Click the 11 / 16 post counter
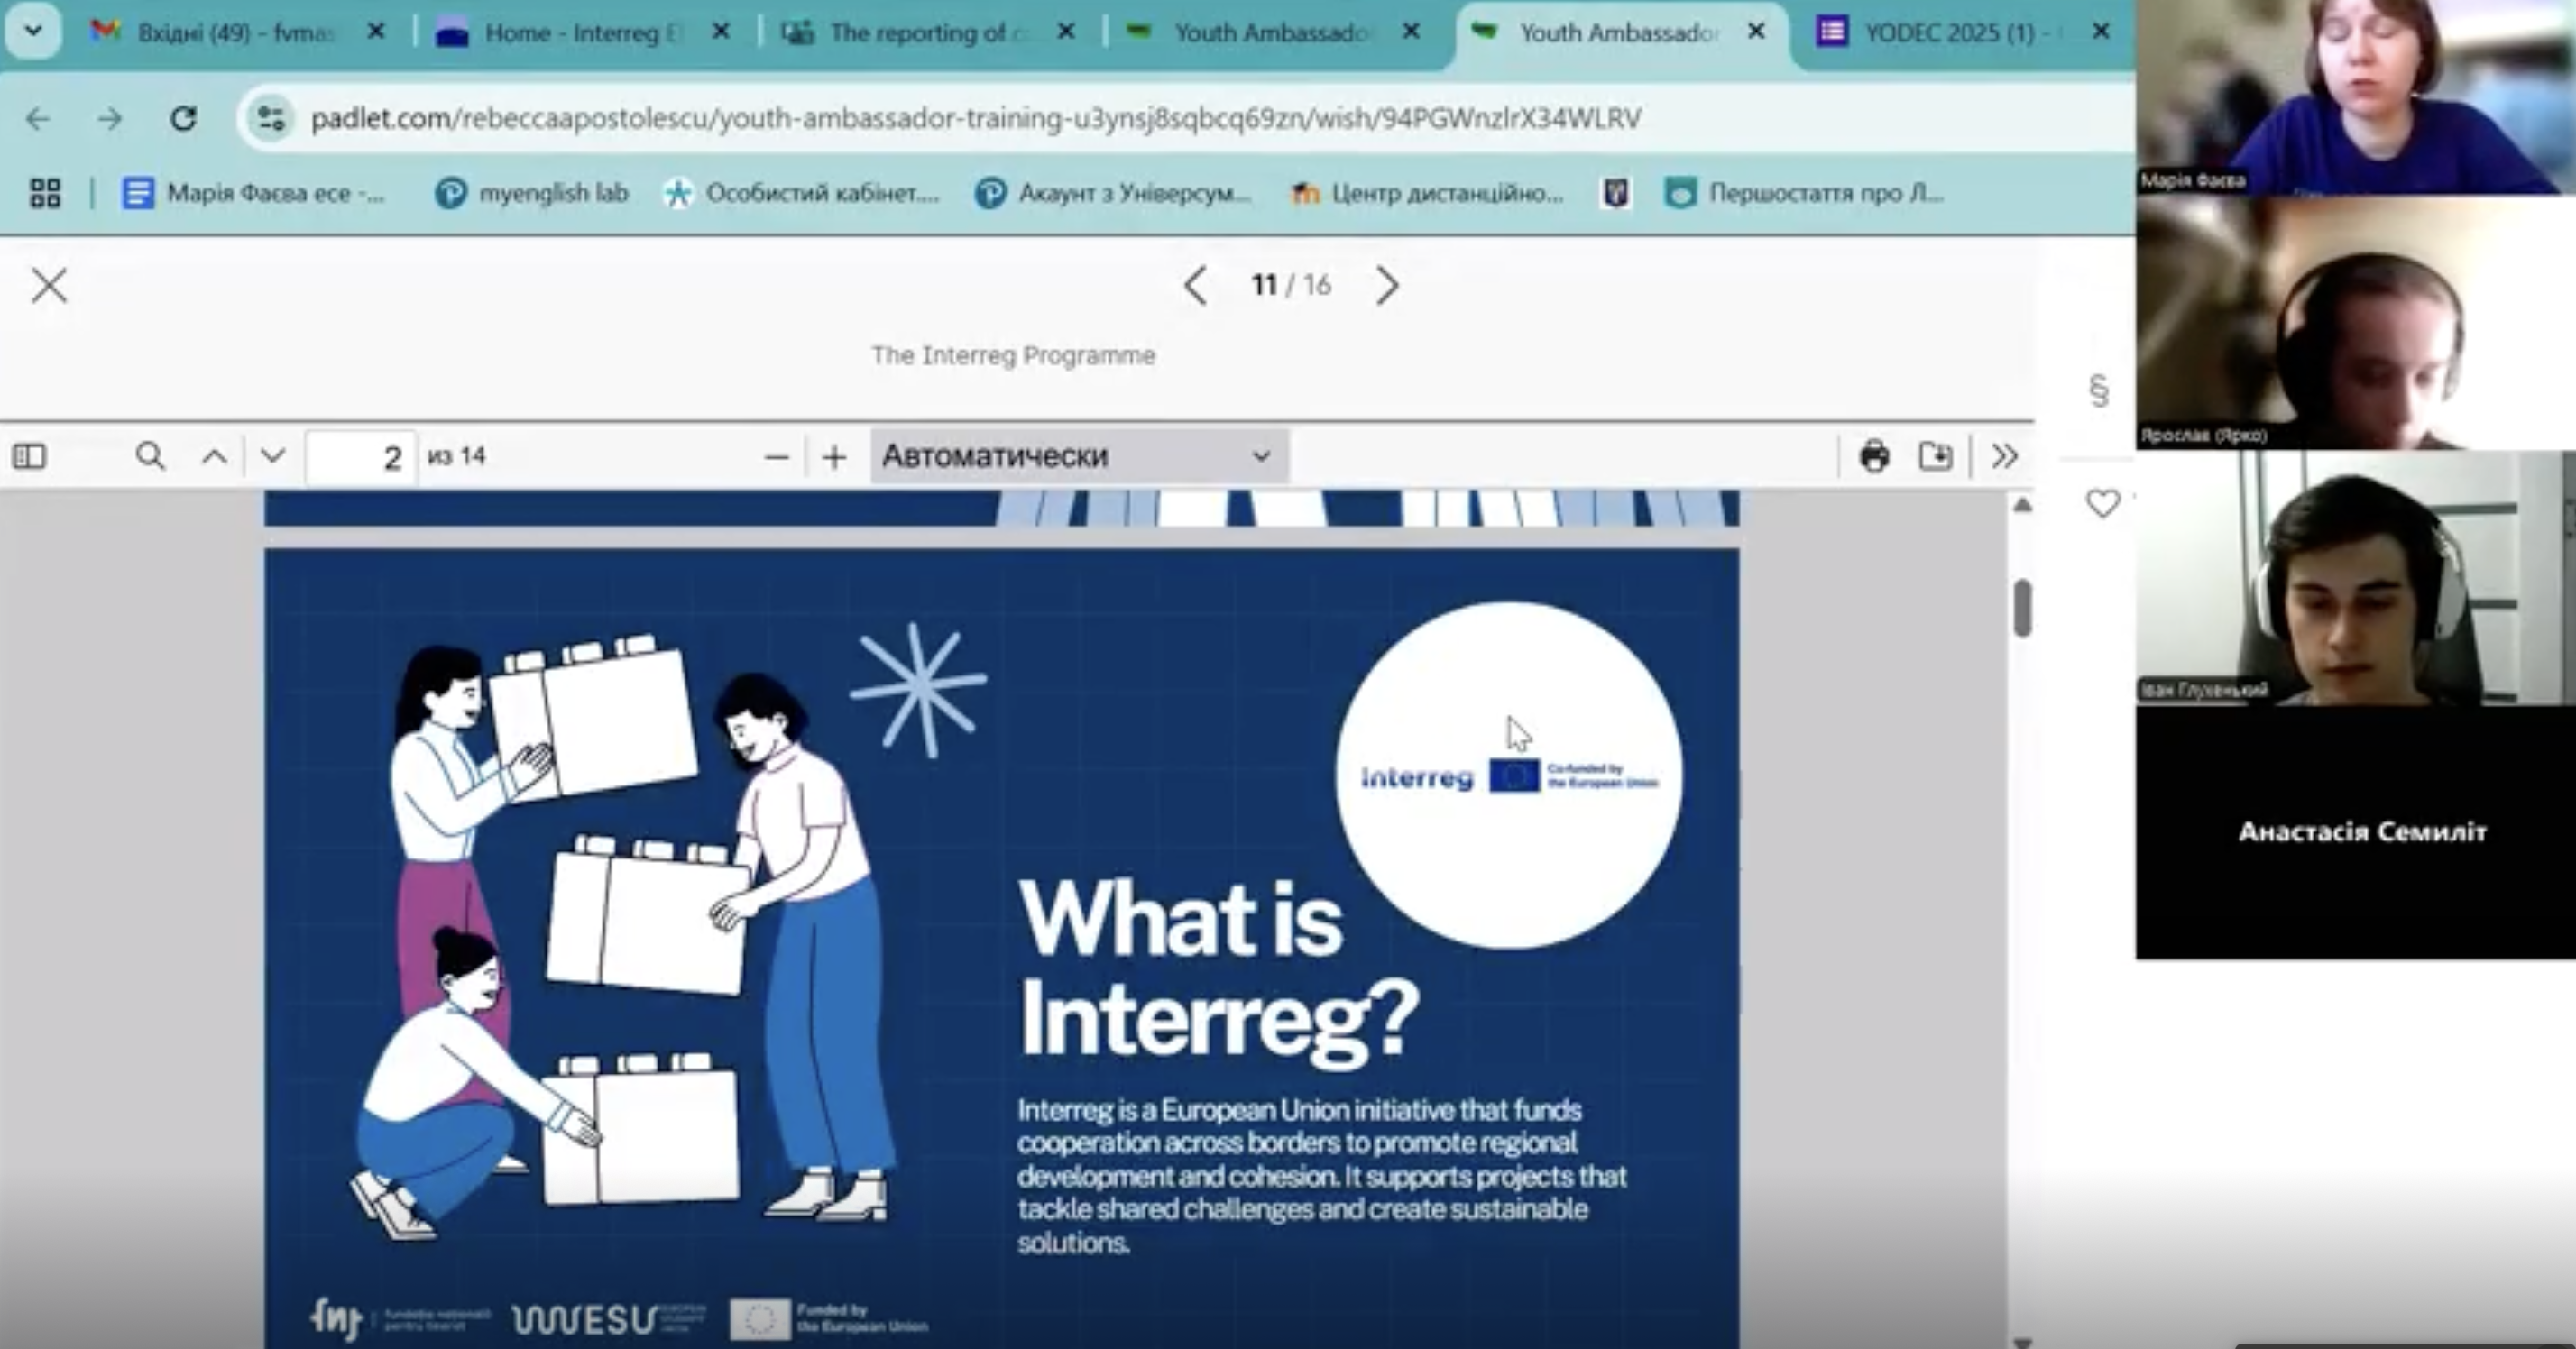This screenshot has width=2576, height=1349. (1291, 286)
